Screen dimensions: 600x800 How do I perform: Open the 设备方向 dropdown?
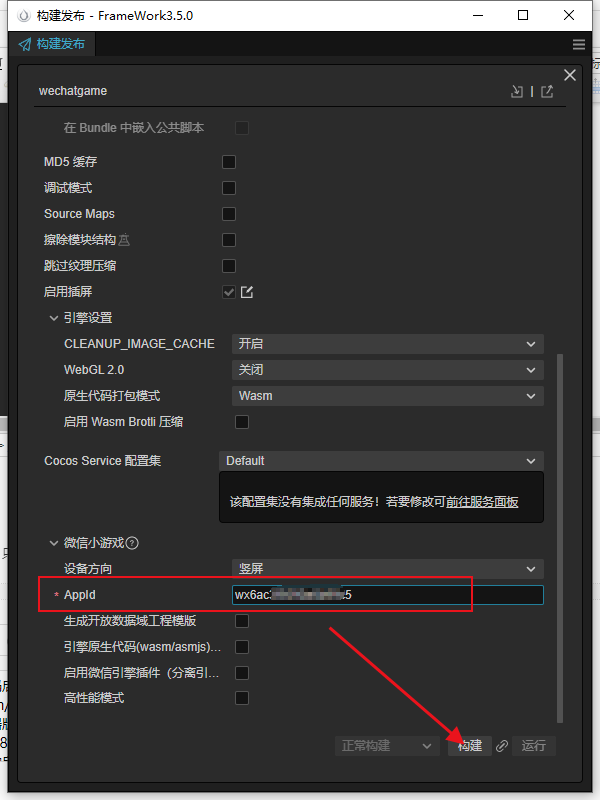click(388, 569)
